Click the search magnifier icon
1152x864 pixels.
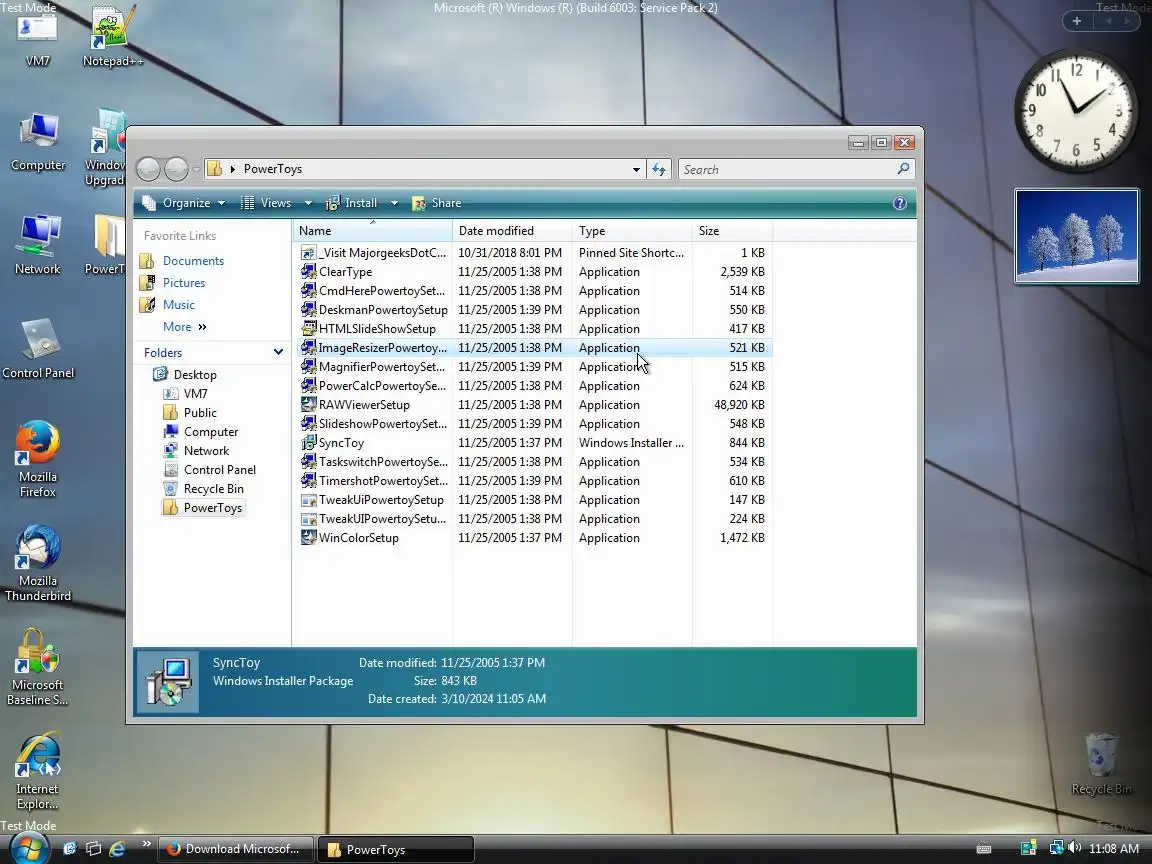coord(903,169)
